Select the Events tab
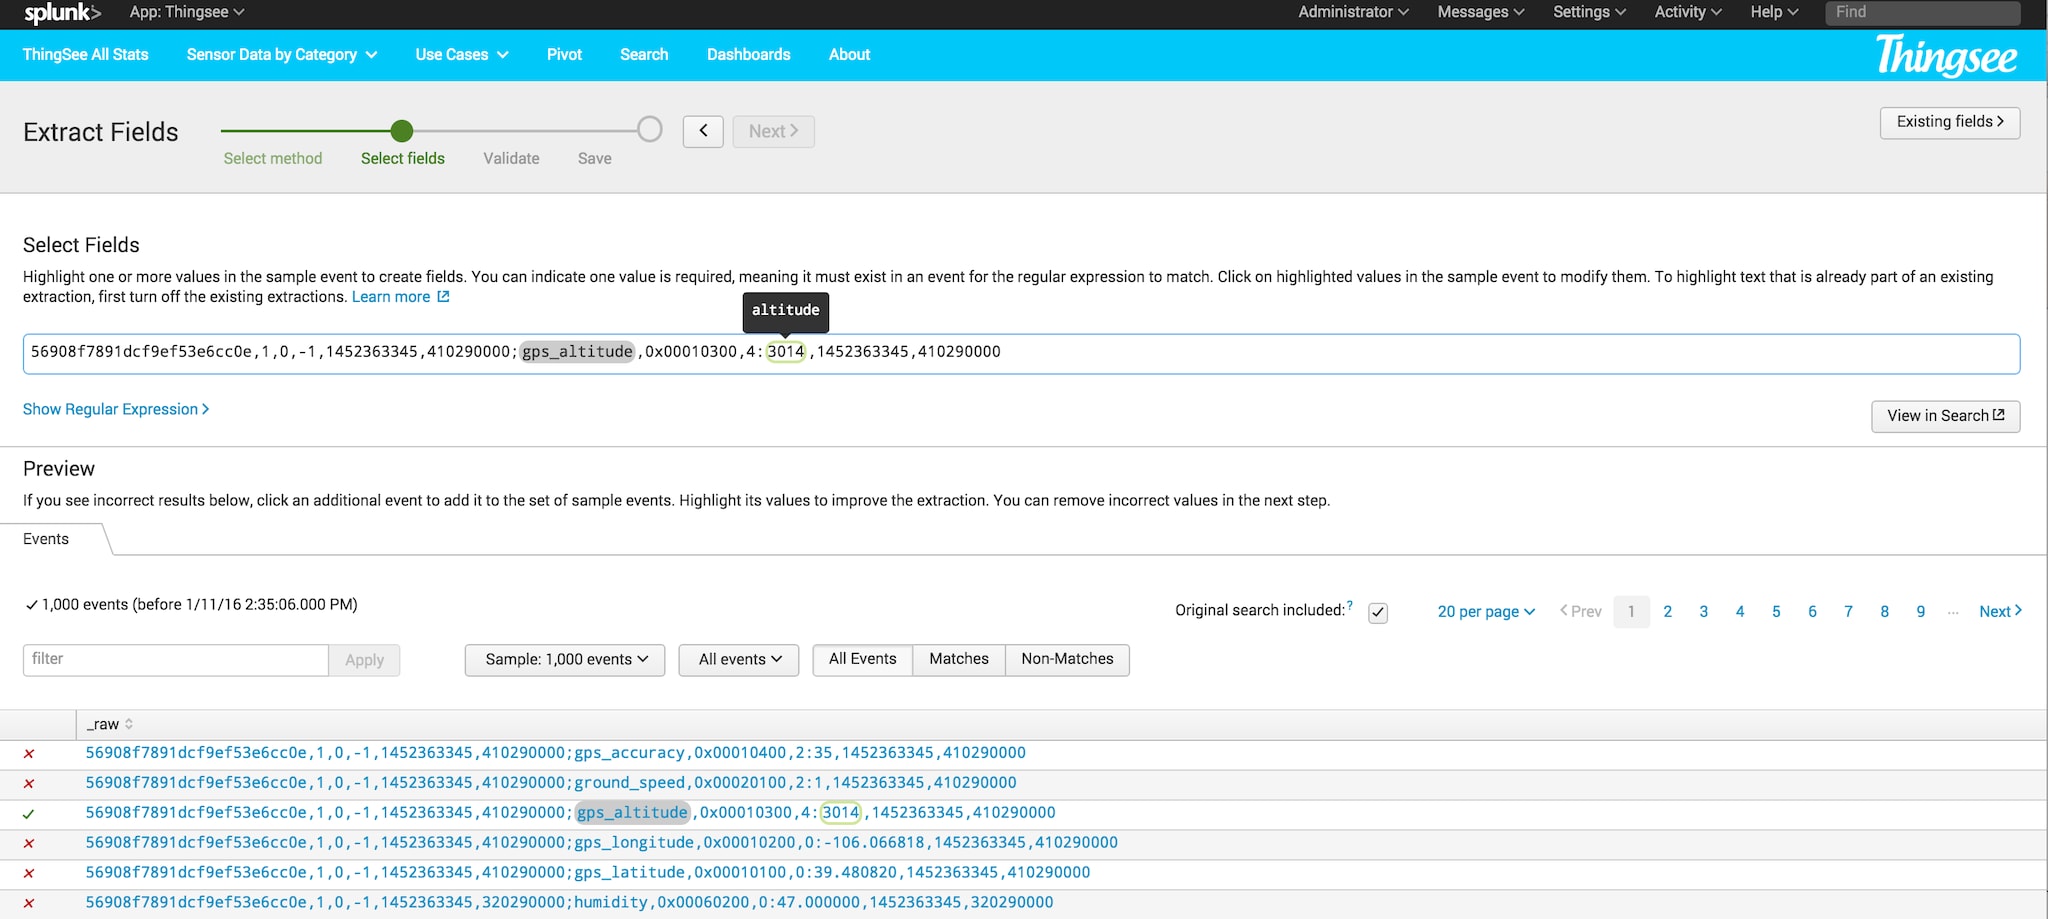The width and height of the screenshot is (2048, 919). (46, 539)
